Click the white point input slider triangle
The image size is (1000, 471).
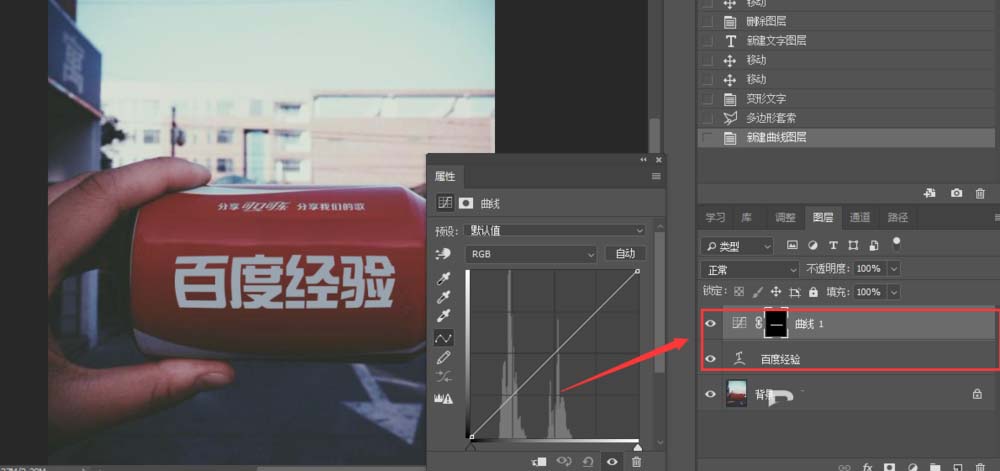click(636, 447)
